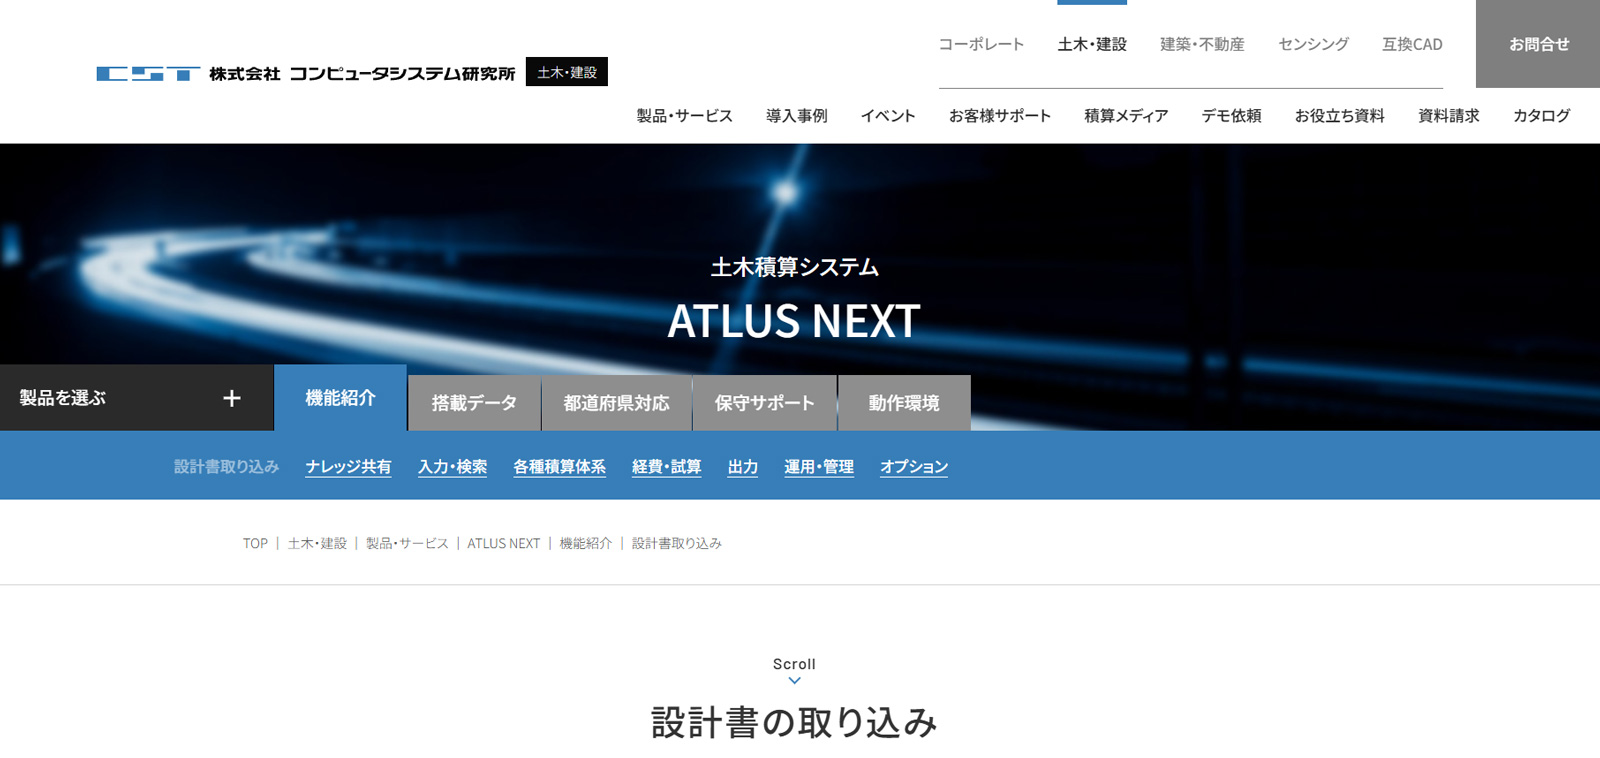Click 設計書取り込み in the blue sub-navigation
This screenshot has height=758, width=1600.
pos(226,467)
